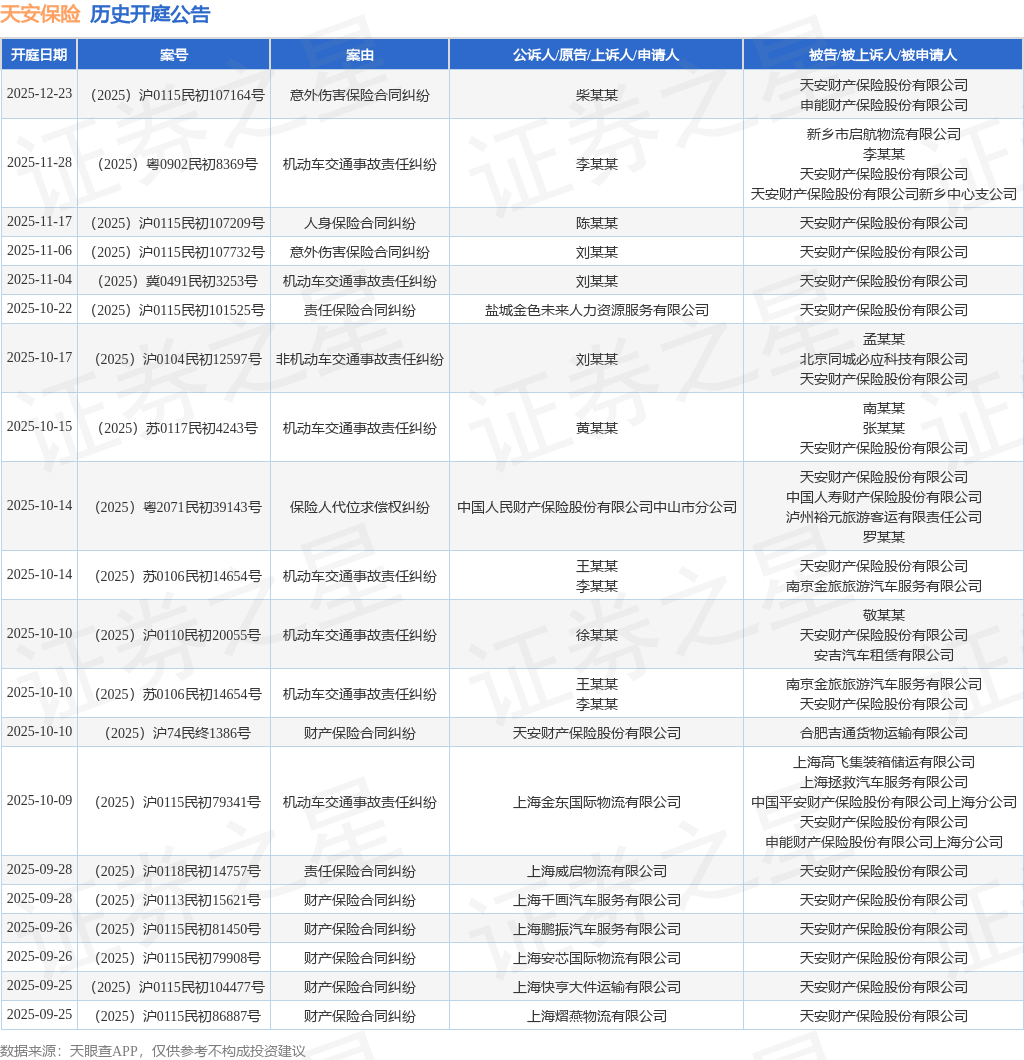Select the cause 保险人代位求偿权纠纷

coord(360,507)
